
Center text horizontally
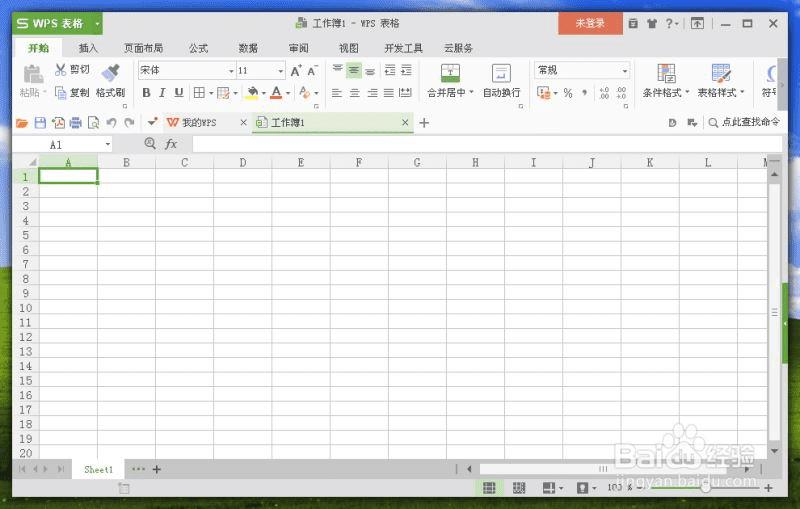click(x=355, y=92)
